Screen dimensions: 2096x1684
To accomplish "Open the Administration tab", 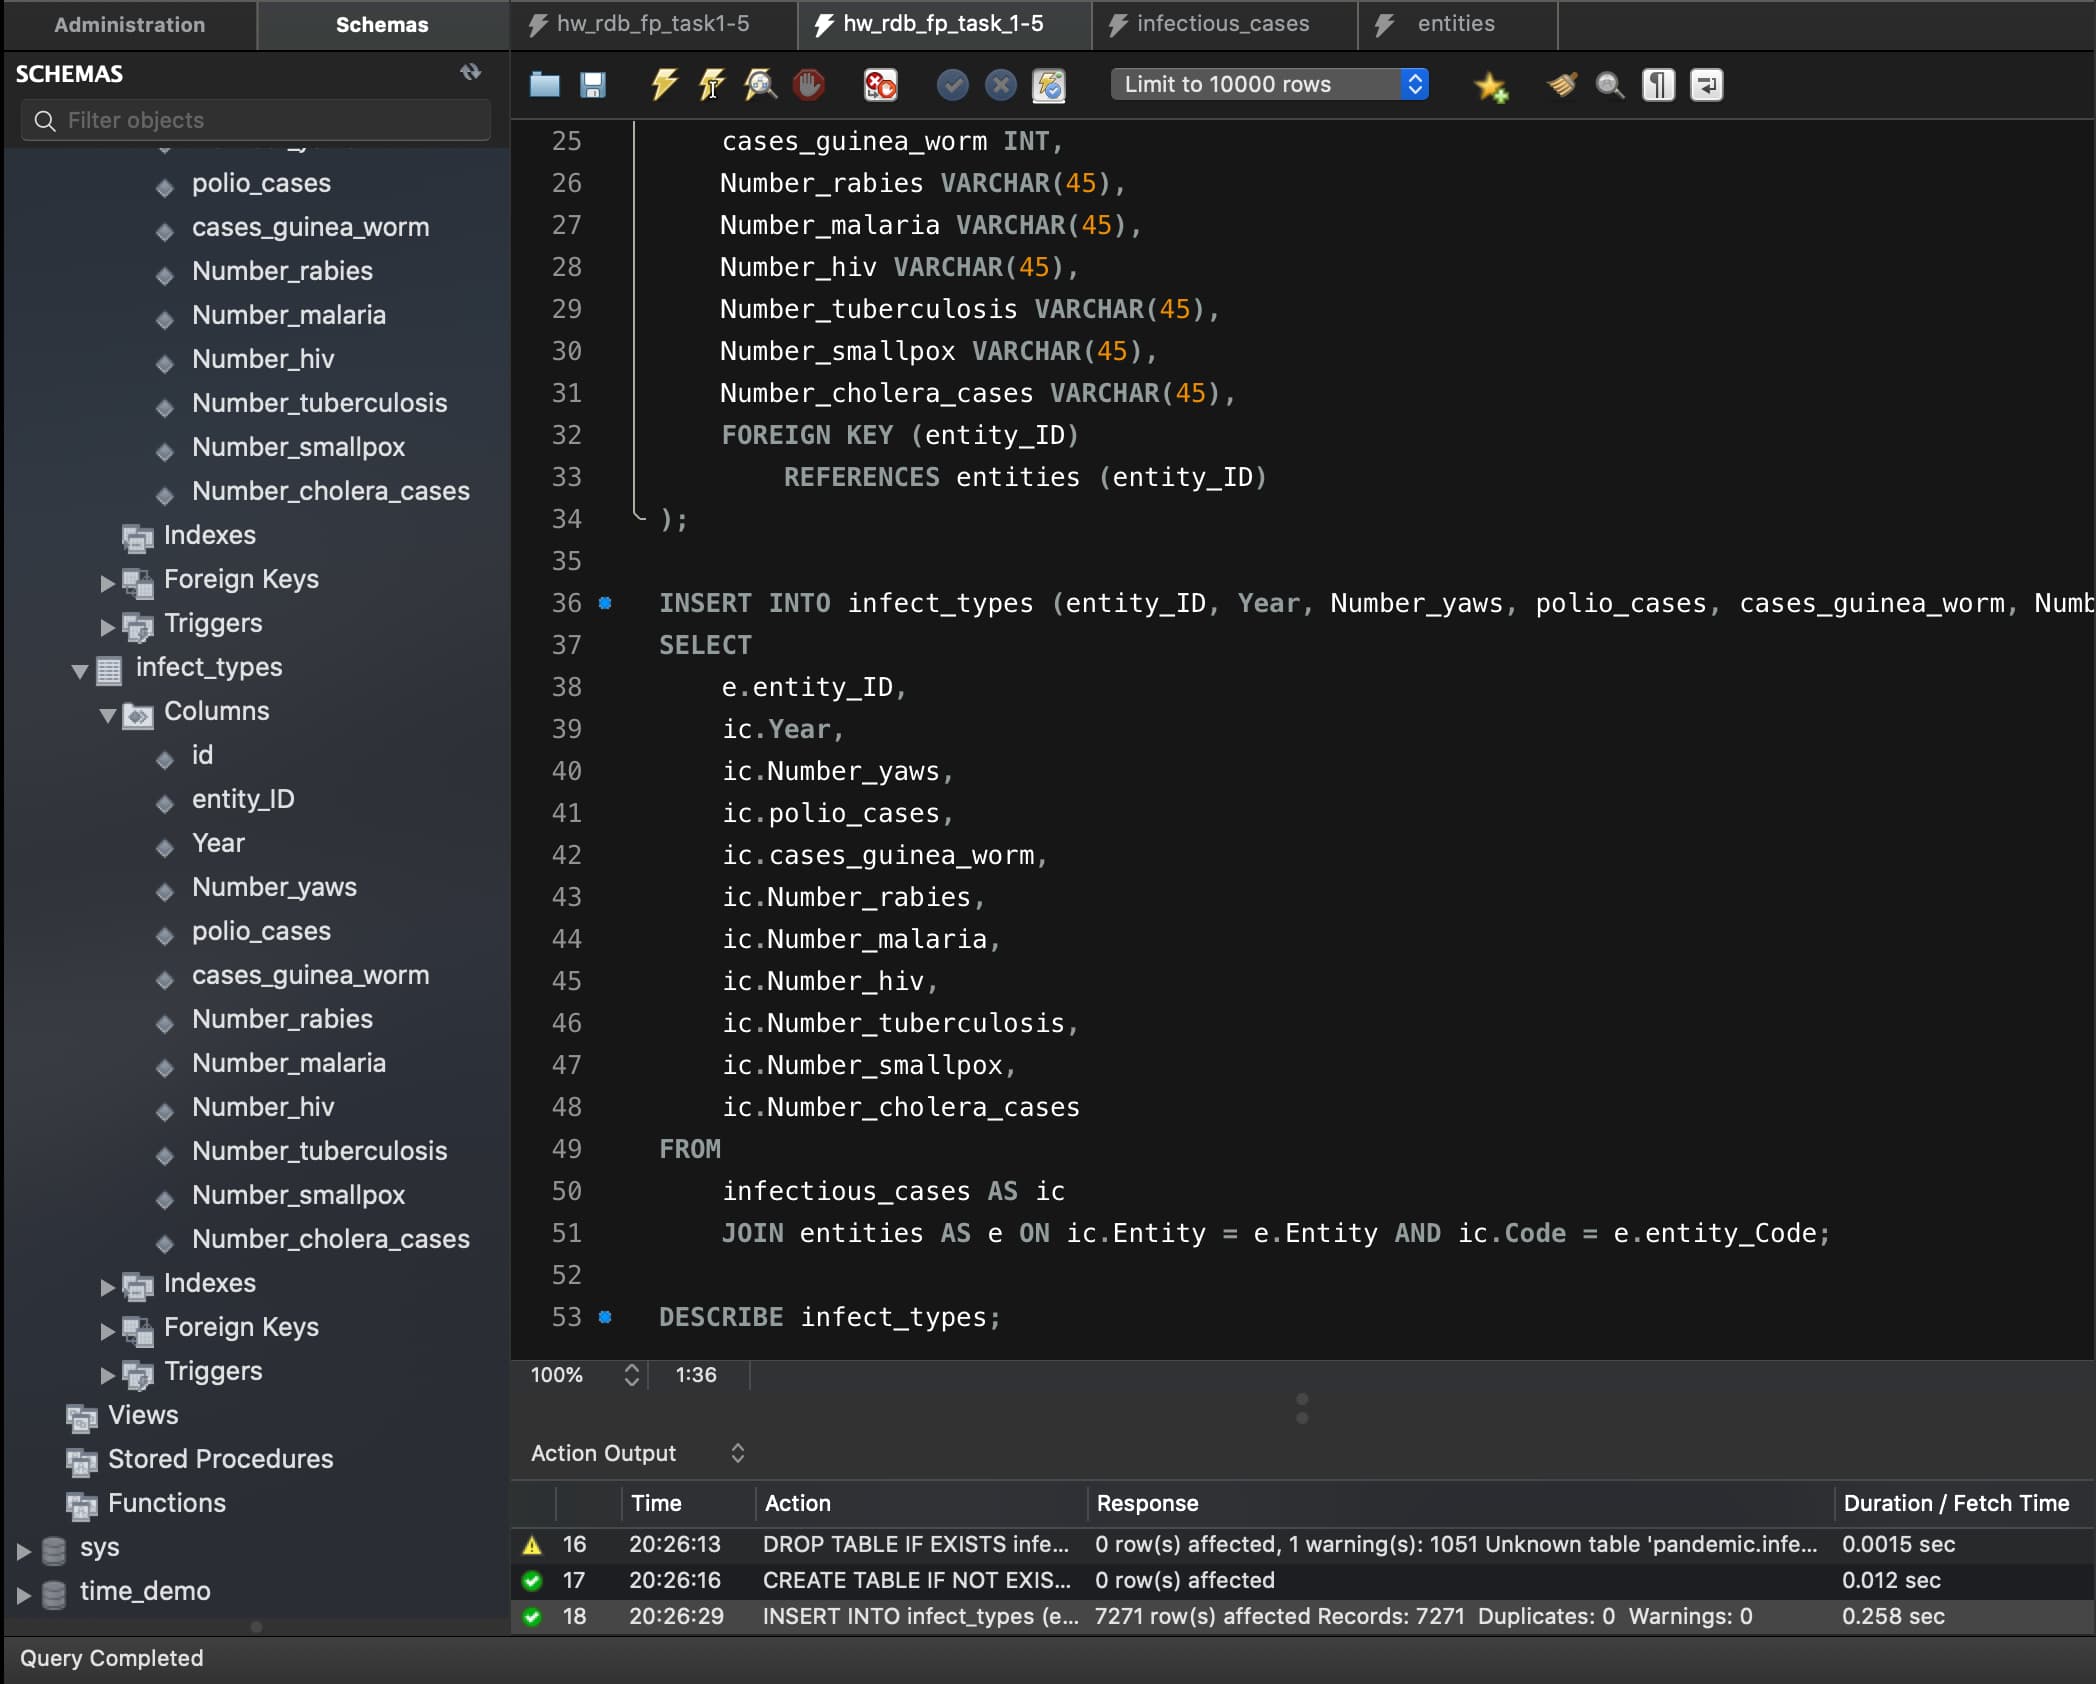I will [129, 25].
